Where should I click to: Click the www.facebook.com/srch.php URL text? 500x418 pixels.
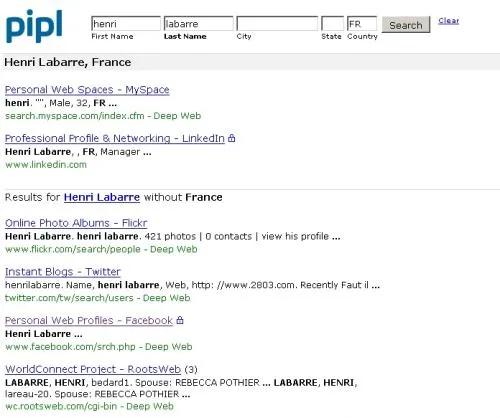pyautogui.click(x=70, y=347)
